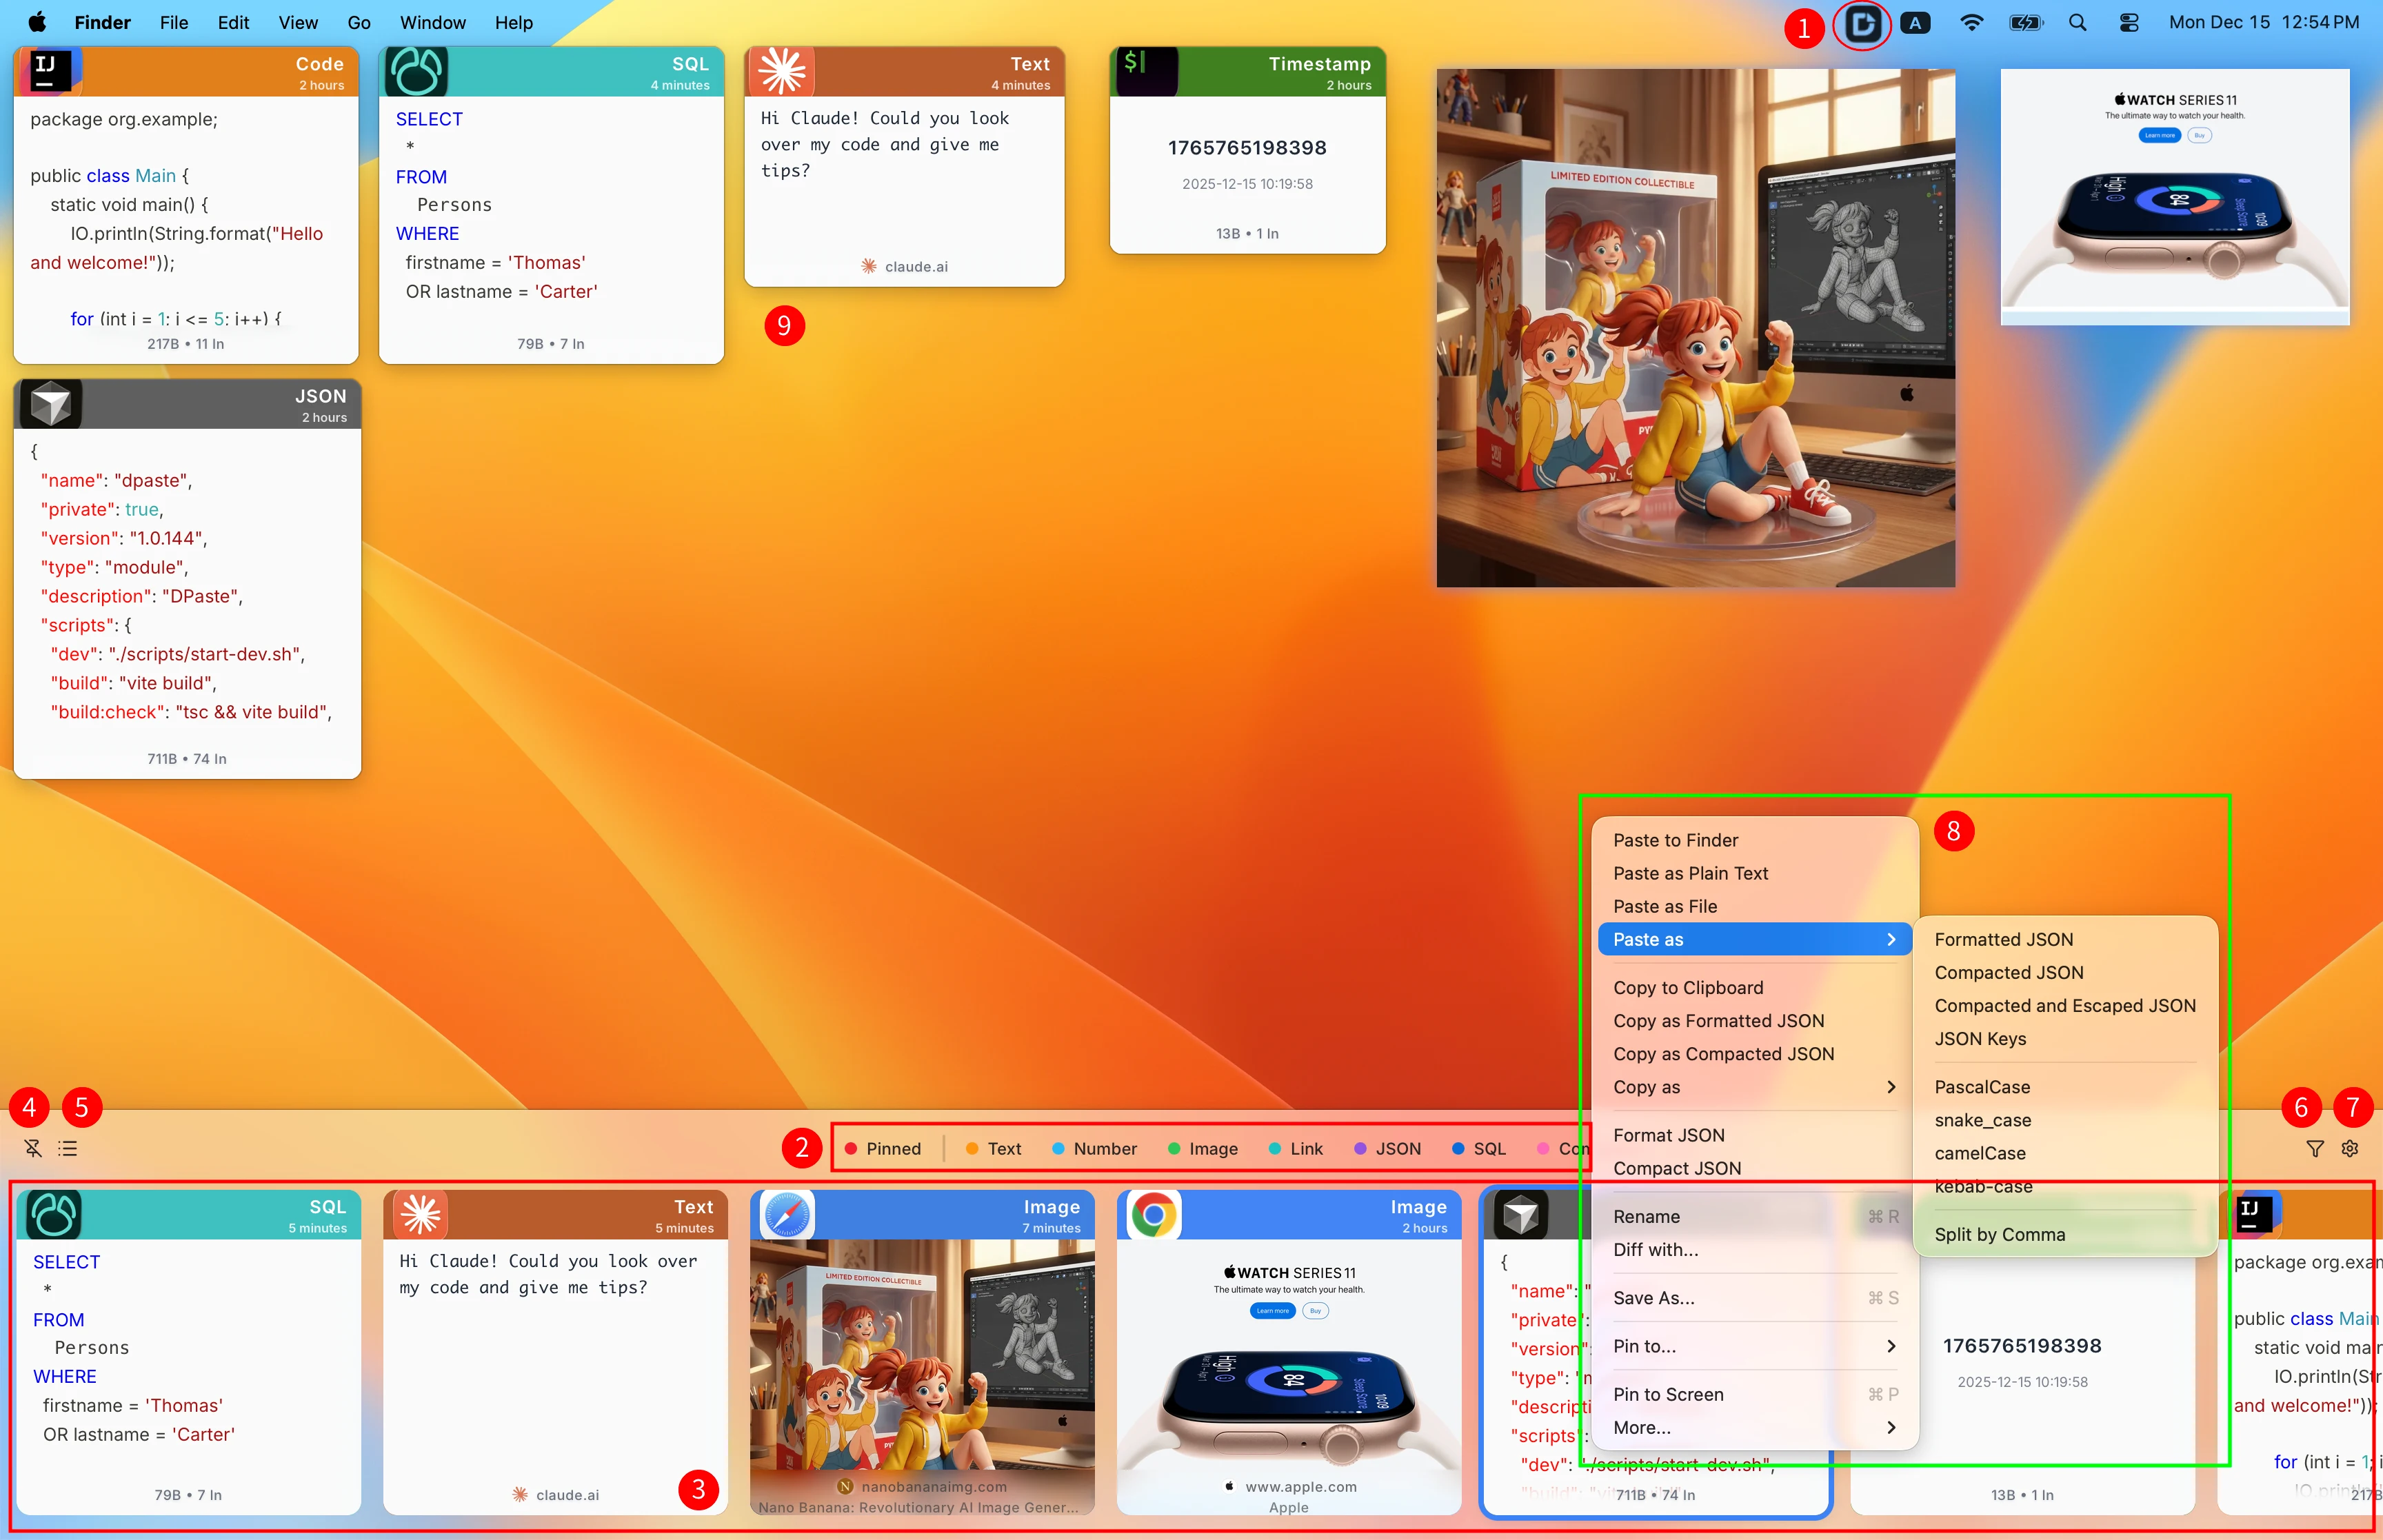Open the settings gear in clipboard panel
This screenshot has height=1540, width=2383.
tap(2350, 1148)
